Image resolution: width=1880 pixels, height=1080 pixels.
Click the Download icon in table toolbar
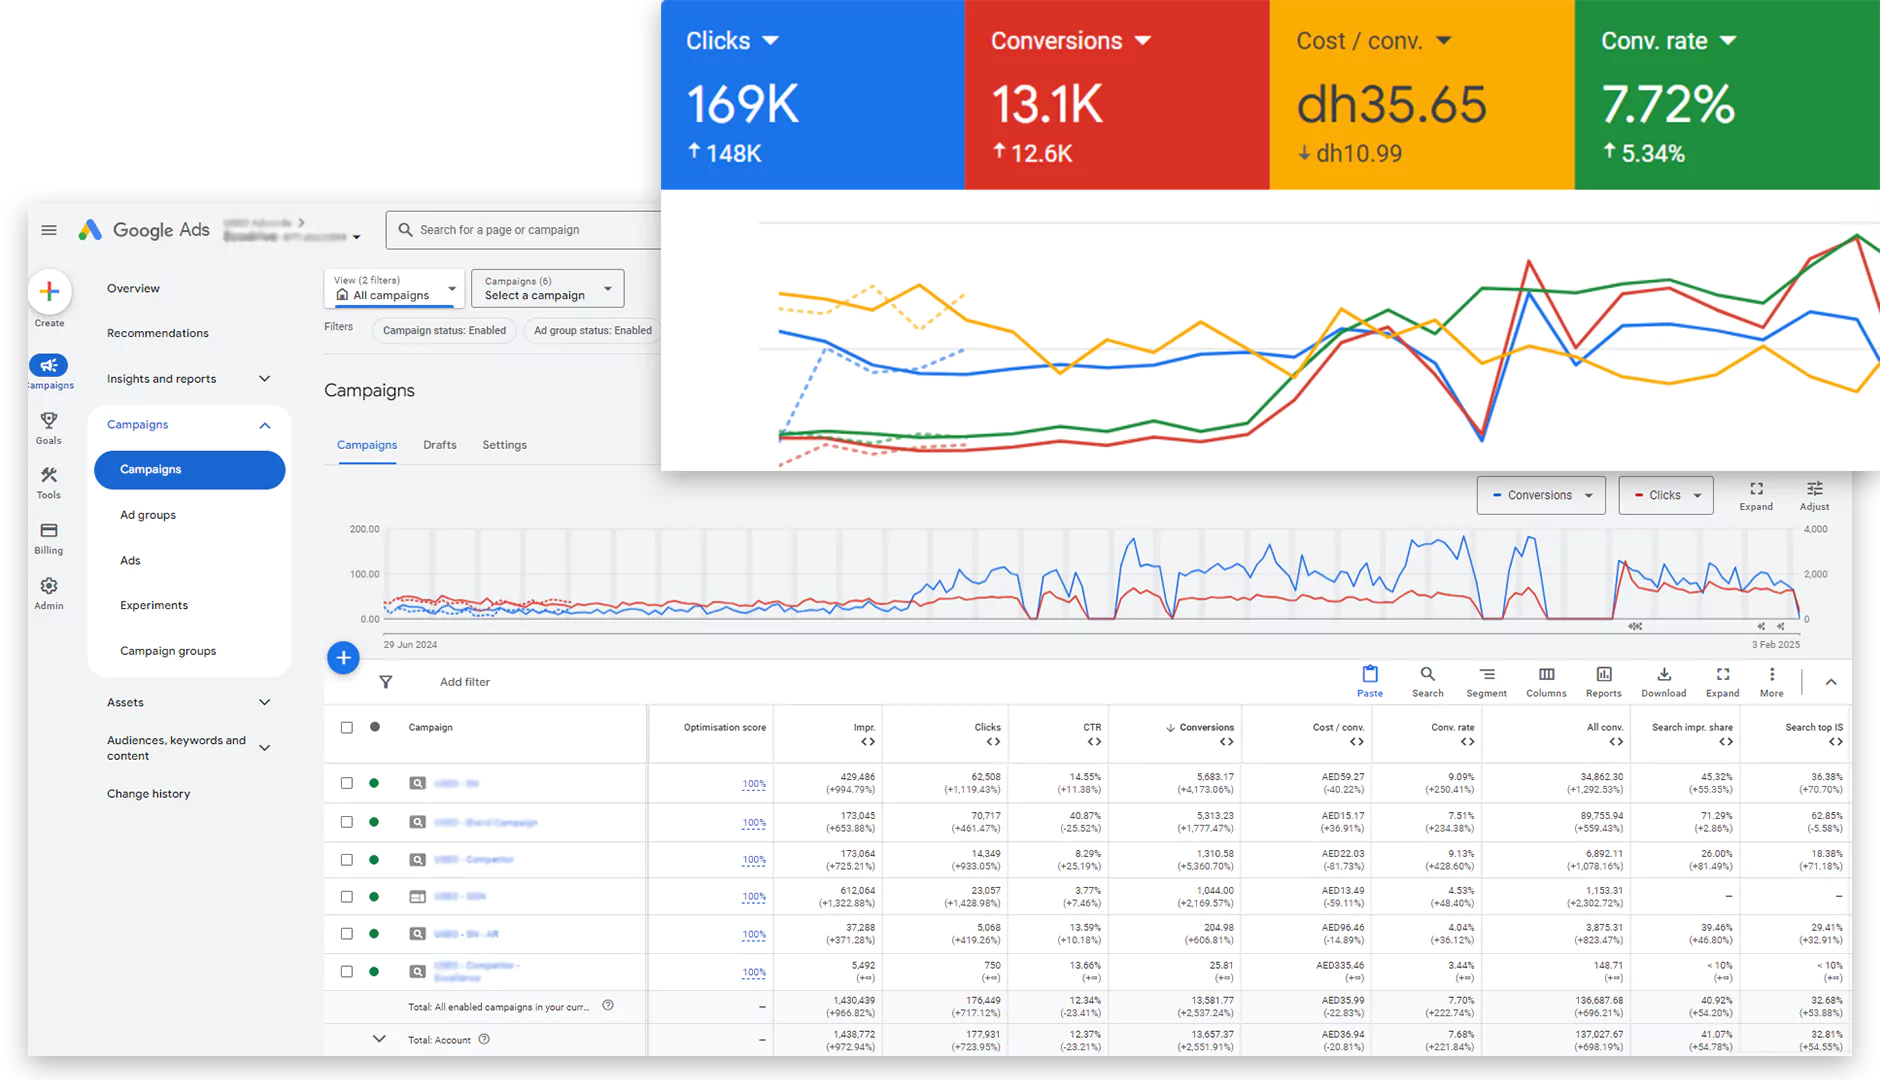[1663, 675]
